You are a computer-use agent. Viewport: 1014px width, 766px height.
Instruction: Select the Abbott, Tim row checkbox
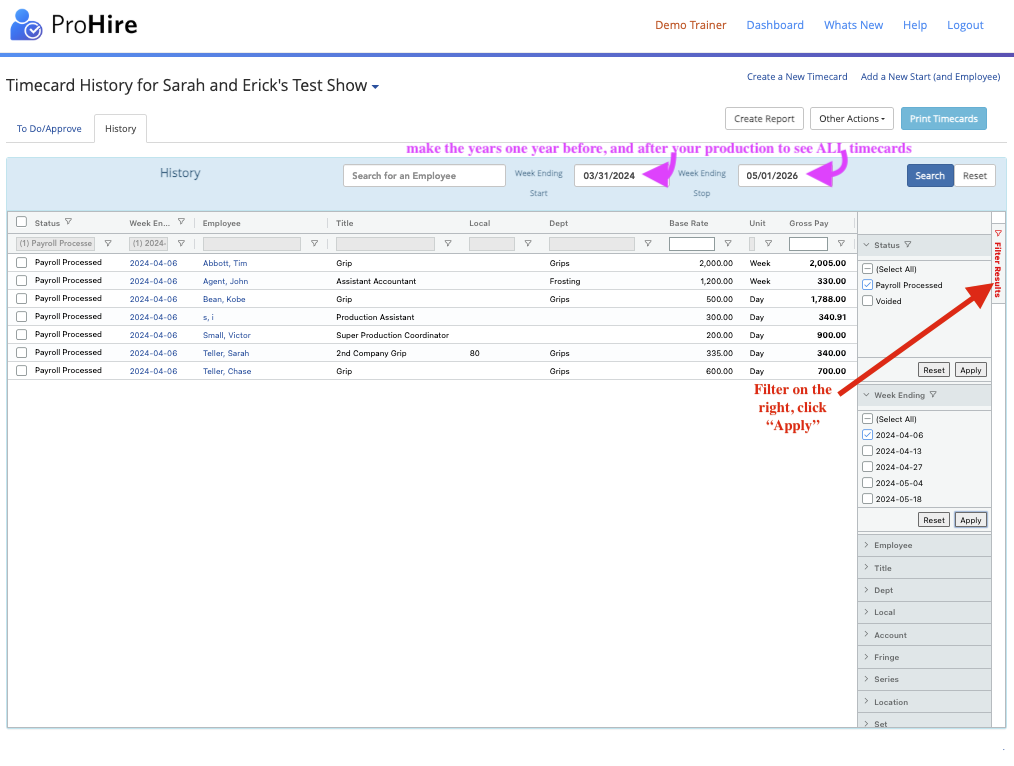[x=21, y=262]
